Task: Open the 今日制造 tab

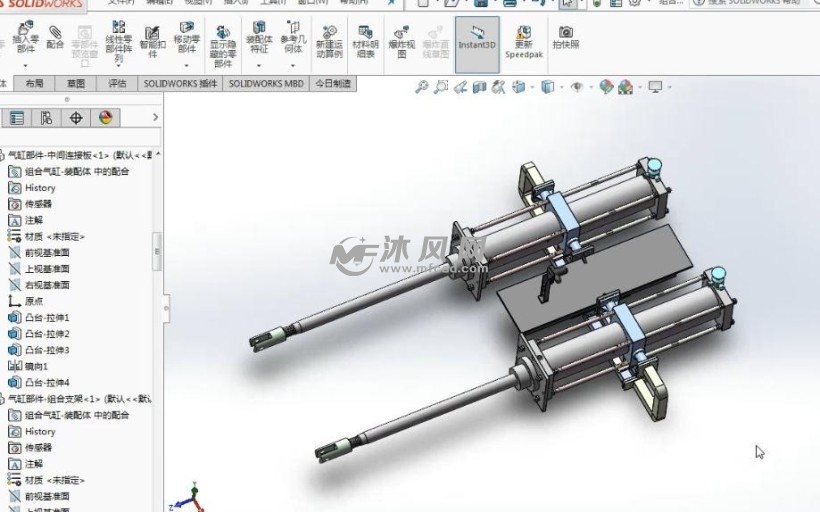Action: point(333,84)
